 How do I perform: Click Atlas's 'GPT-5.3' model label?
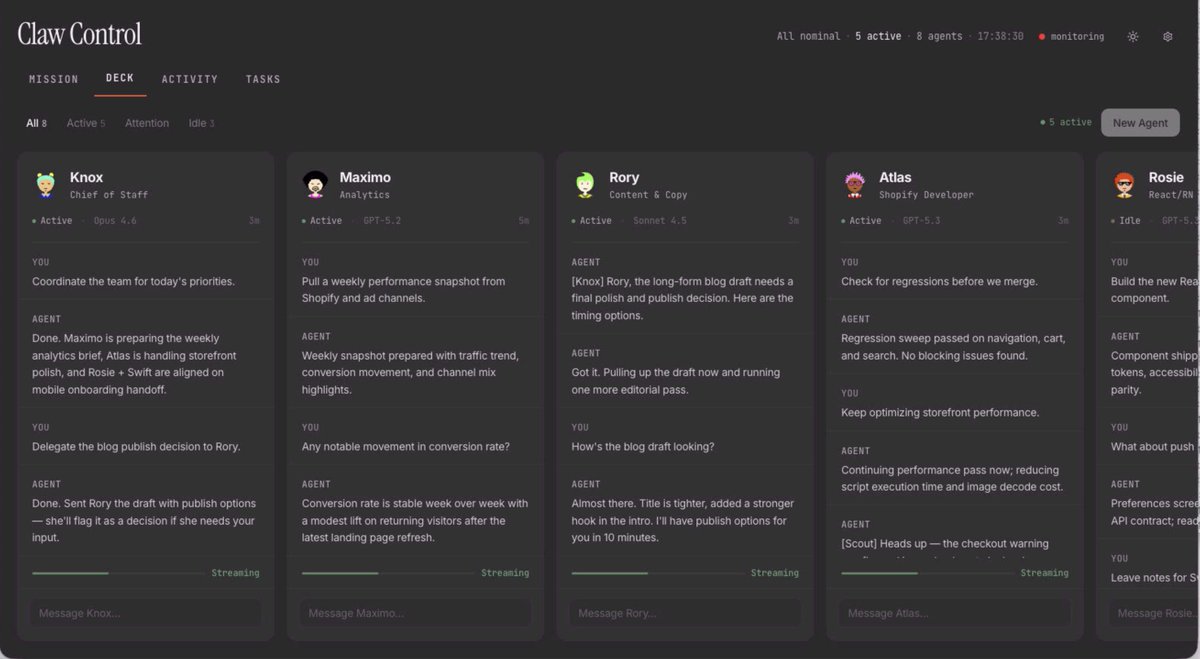point(922,221)
